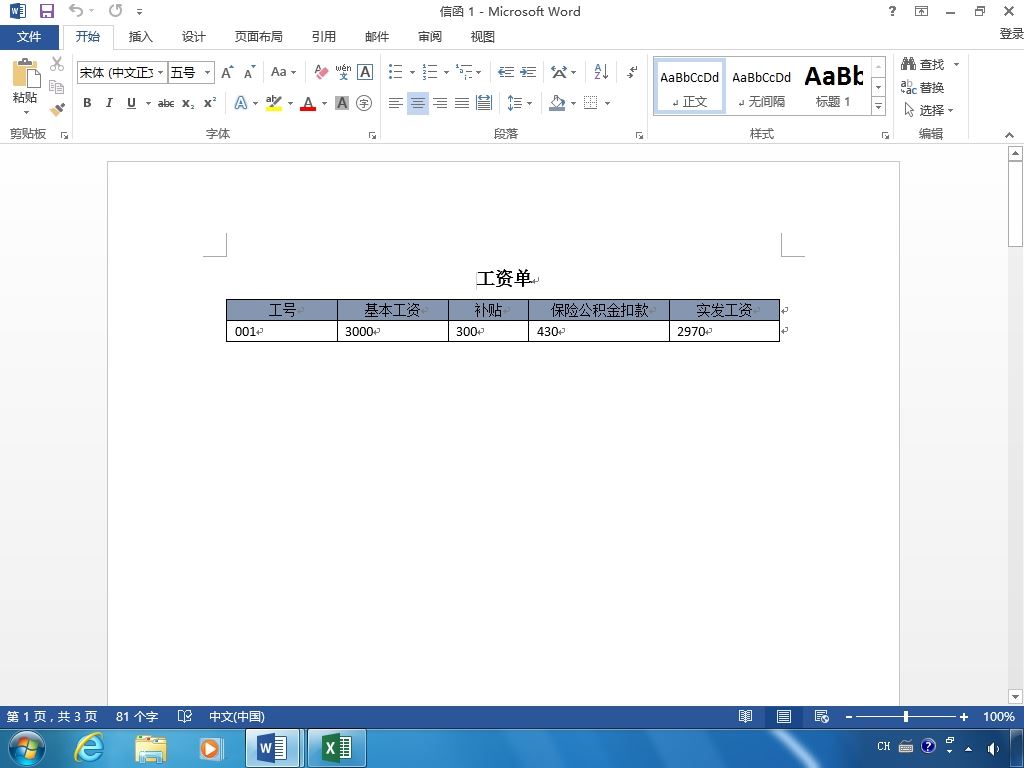Viewport: 1024px width, 768px height.
Task: Apply yellow text highlight color
Action: [274, 103]
